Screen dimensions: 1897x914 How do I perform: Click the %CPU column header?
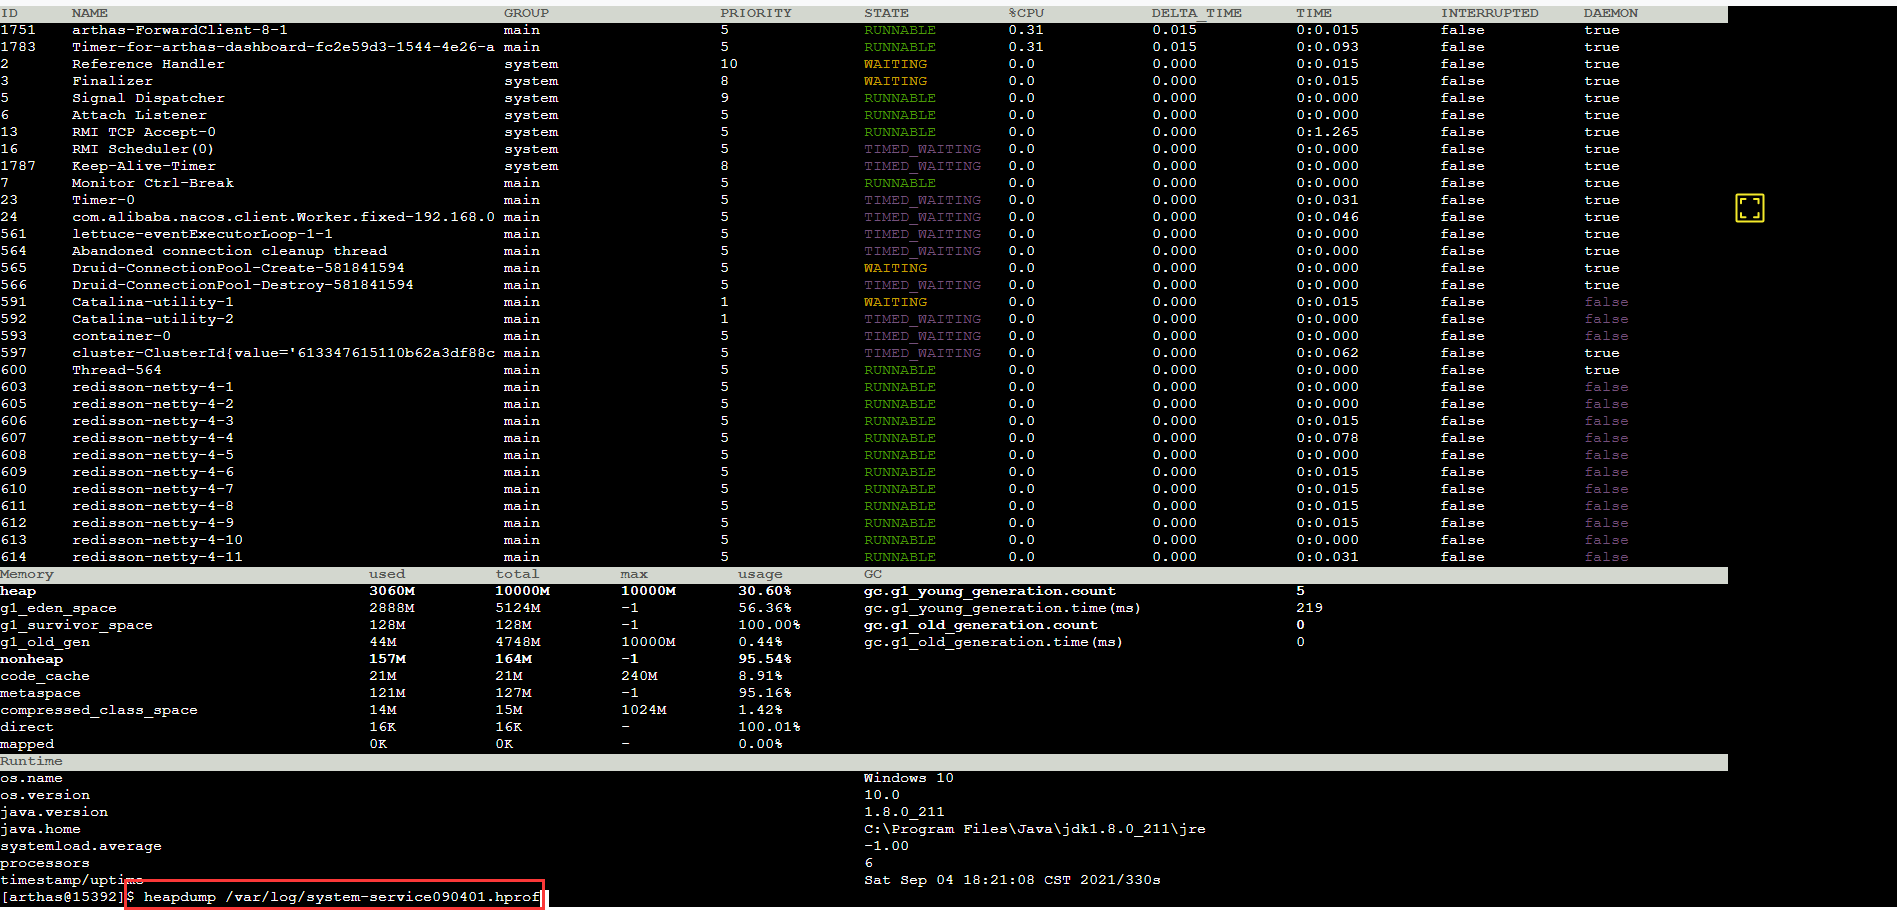click(1026, 13)
